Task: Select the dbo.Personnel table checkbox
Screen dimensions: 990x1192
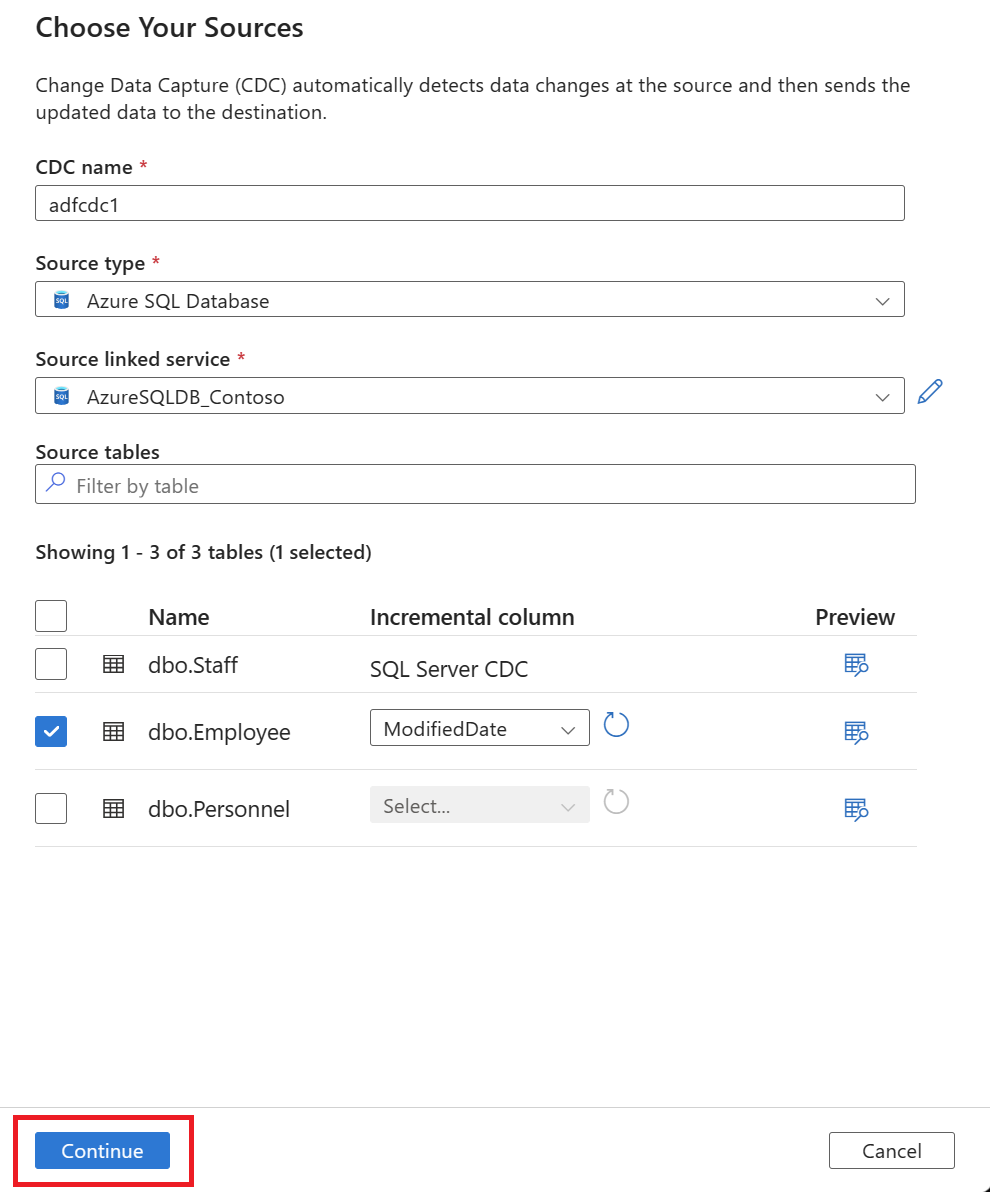Action: pos(51,808)
